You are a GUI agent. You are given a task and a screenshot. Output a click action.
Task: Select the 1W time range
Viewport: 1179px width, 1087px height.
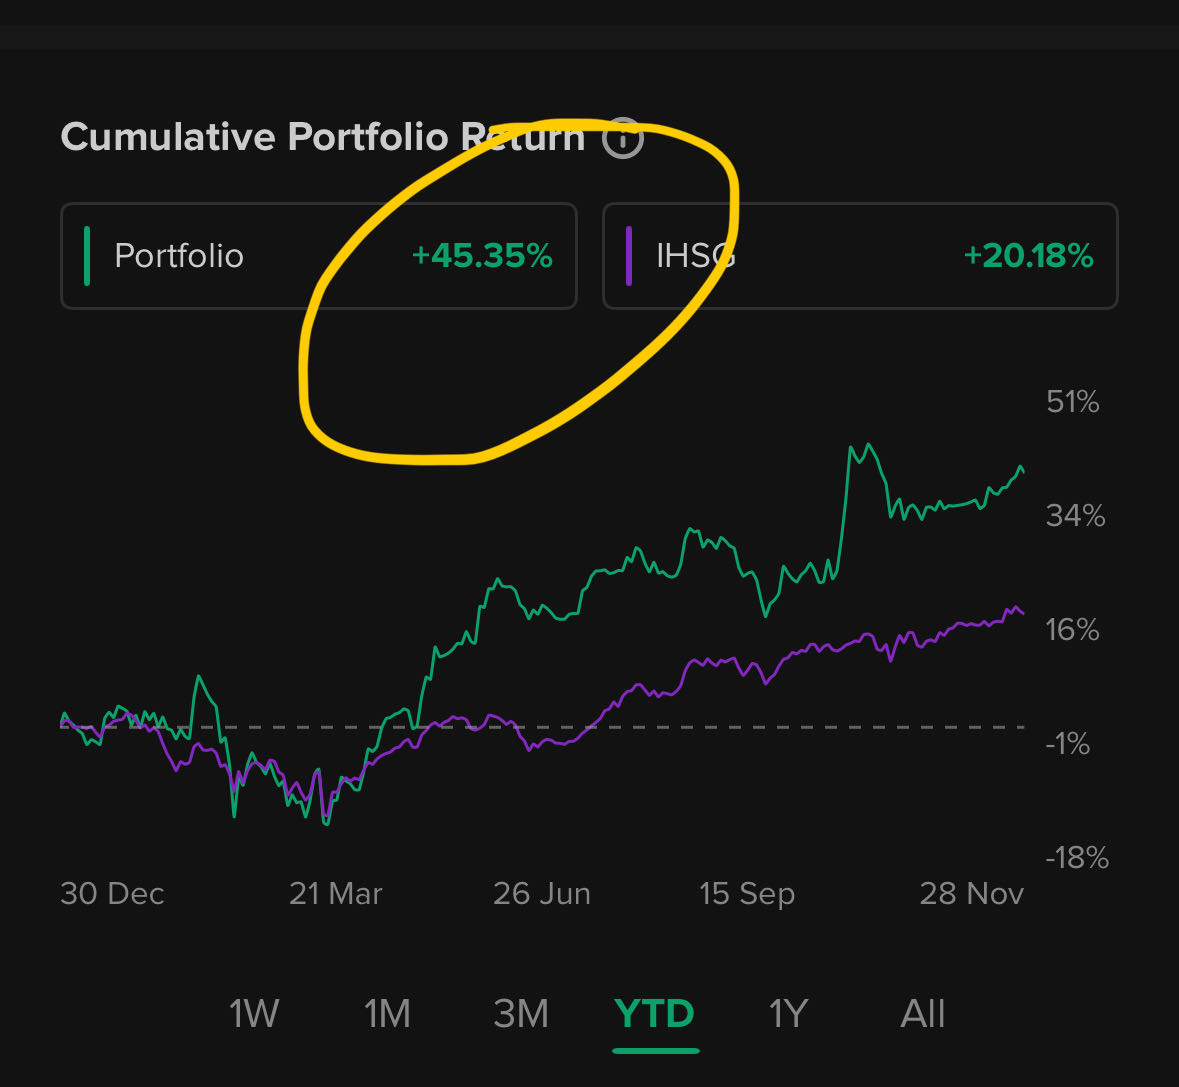coord(254,1014)
